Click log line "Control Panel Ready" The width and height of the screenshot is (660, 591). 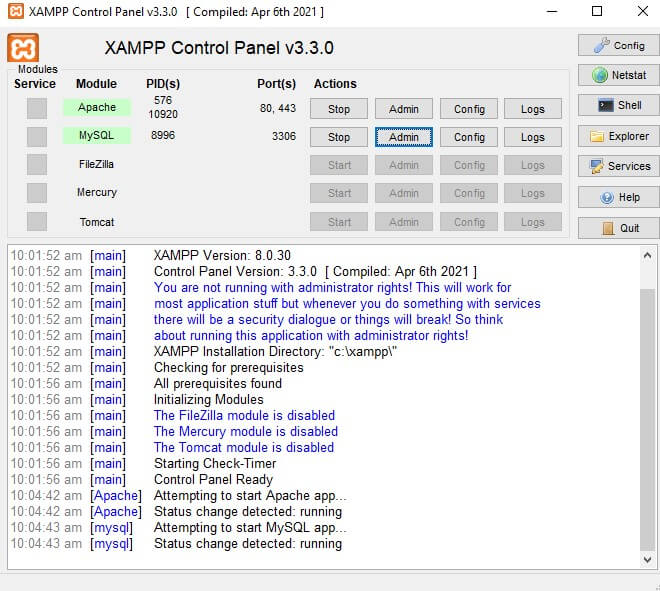point(213,479)
